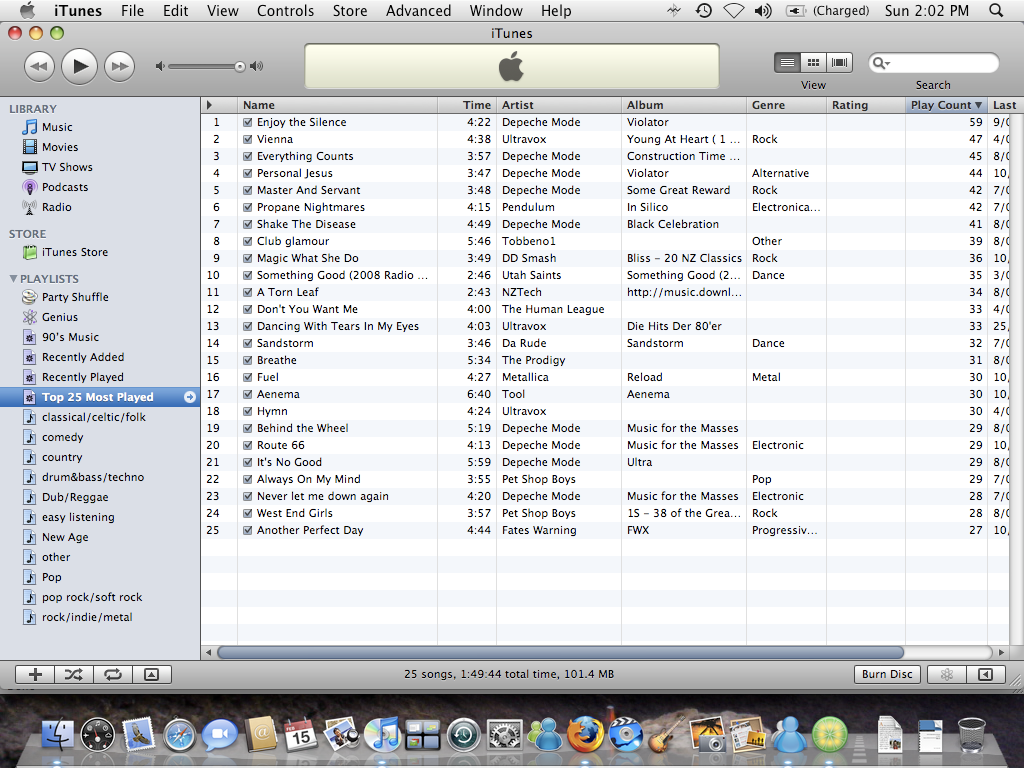Click the arrow on Top 25 Most Played

tap(189, 397)
